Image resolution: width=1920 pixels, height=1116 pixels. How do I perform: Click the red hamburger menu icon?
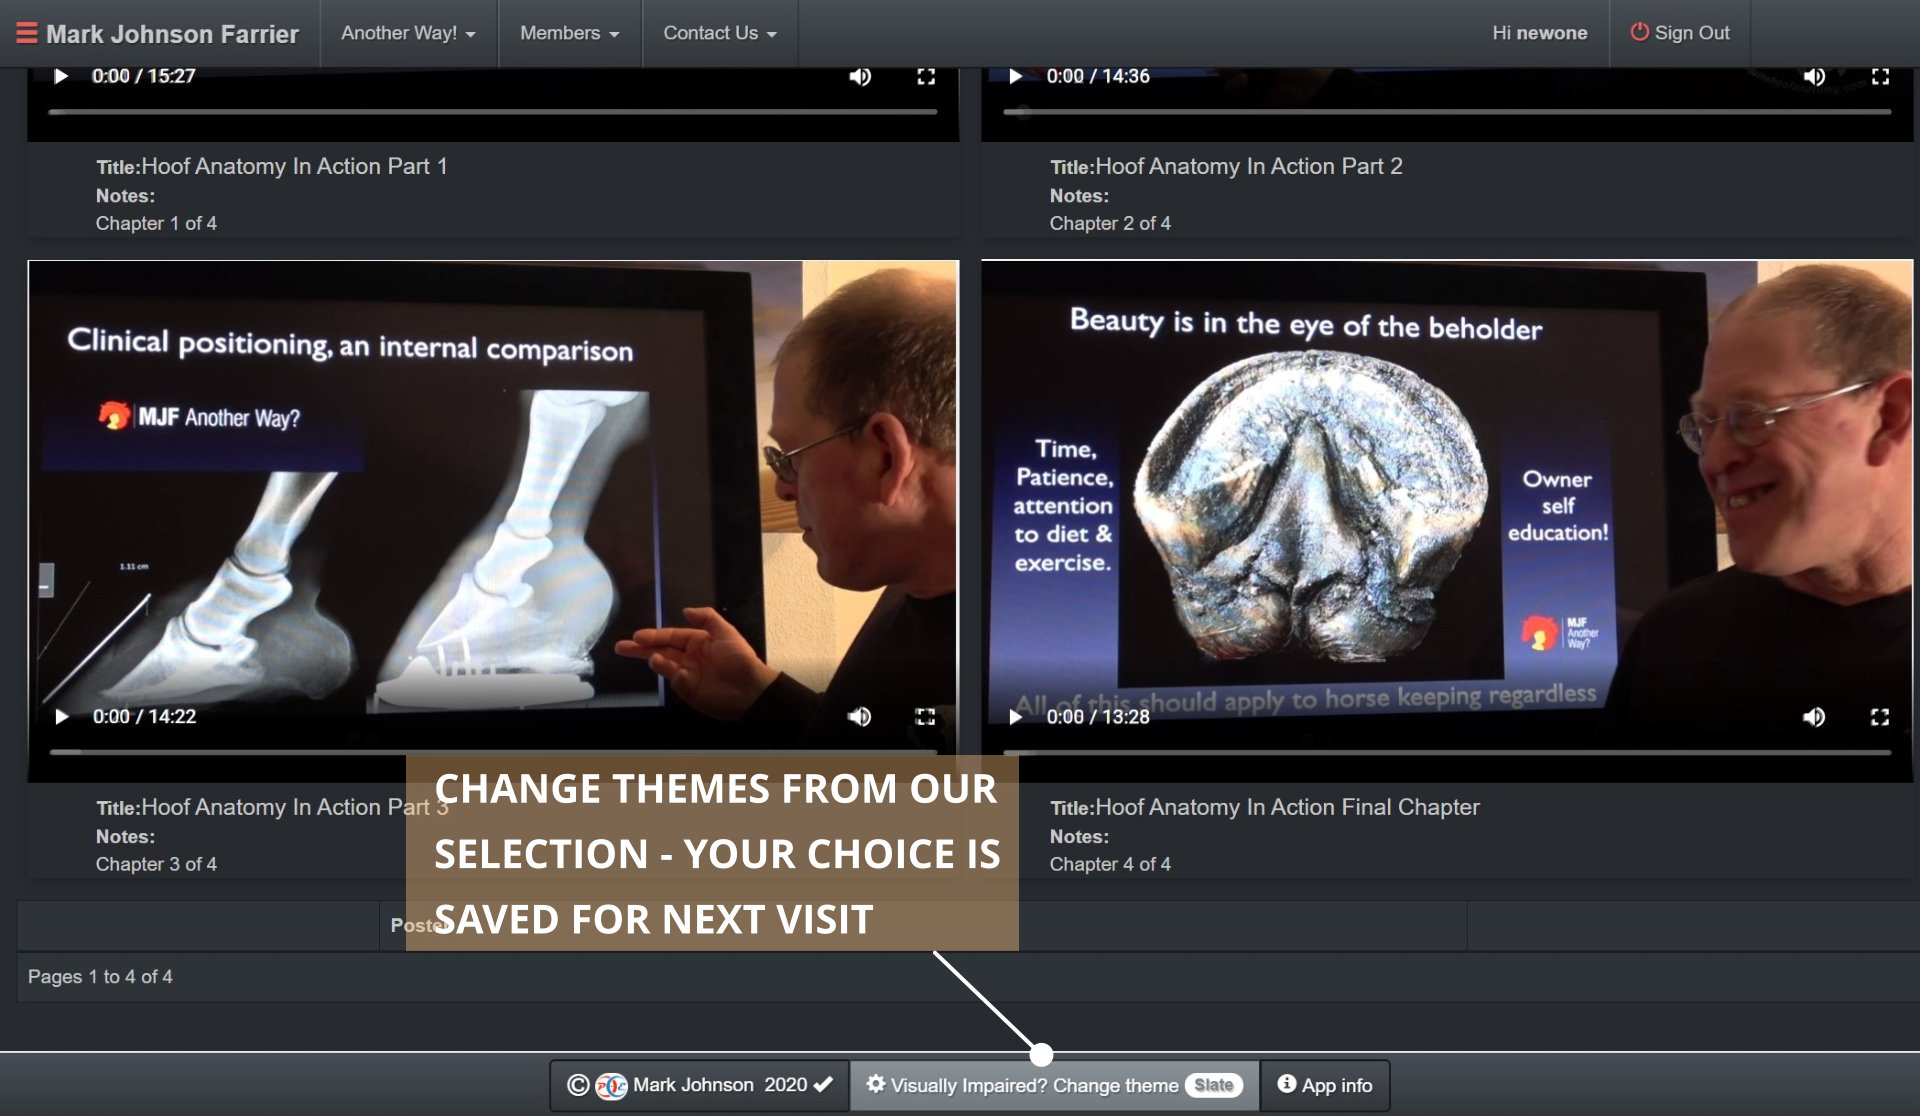[x=26, y=33]
